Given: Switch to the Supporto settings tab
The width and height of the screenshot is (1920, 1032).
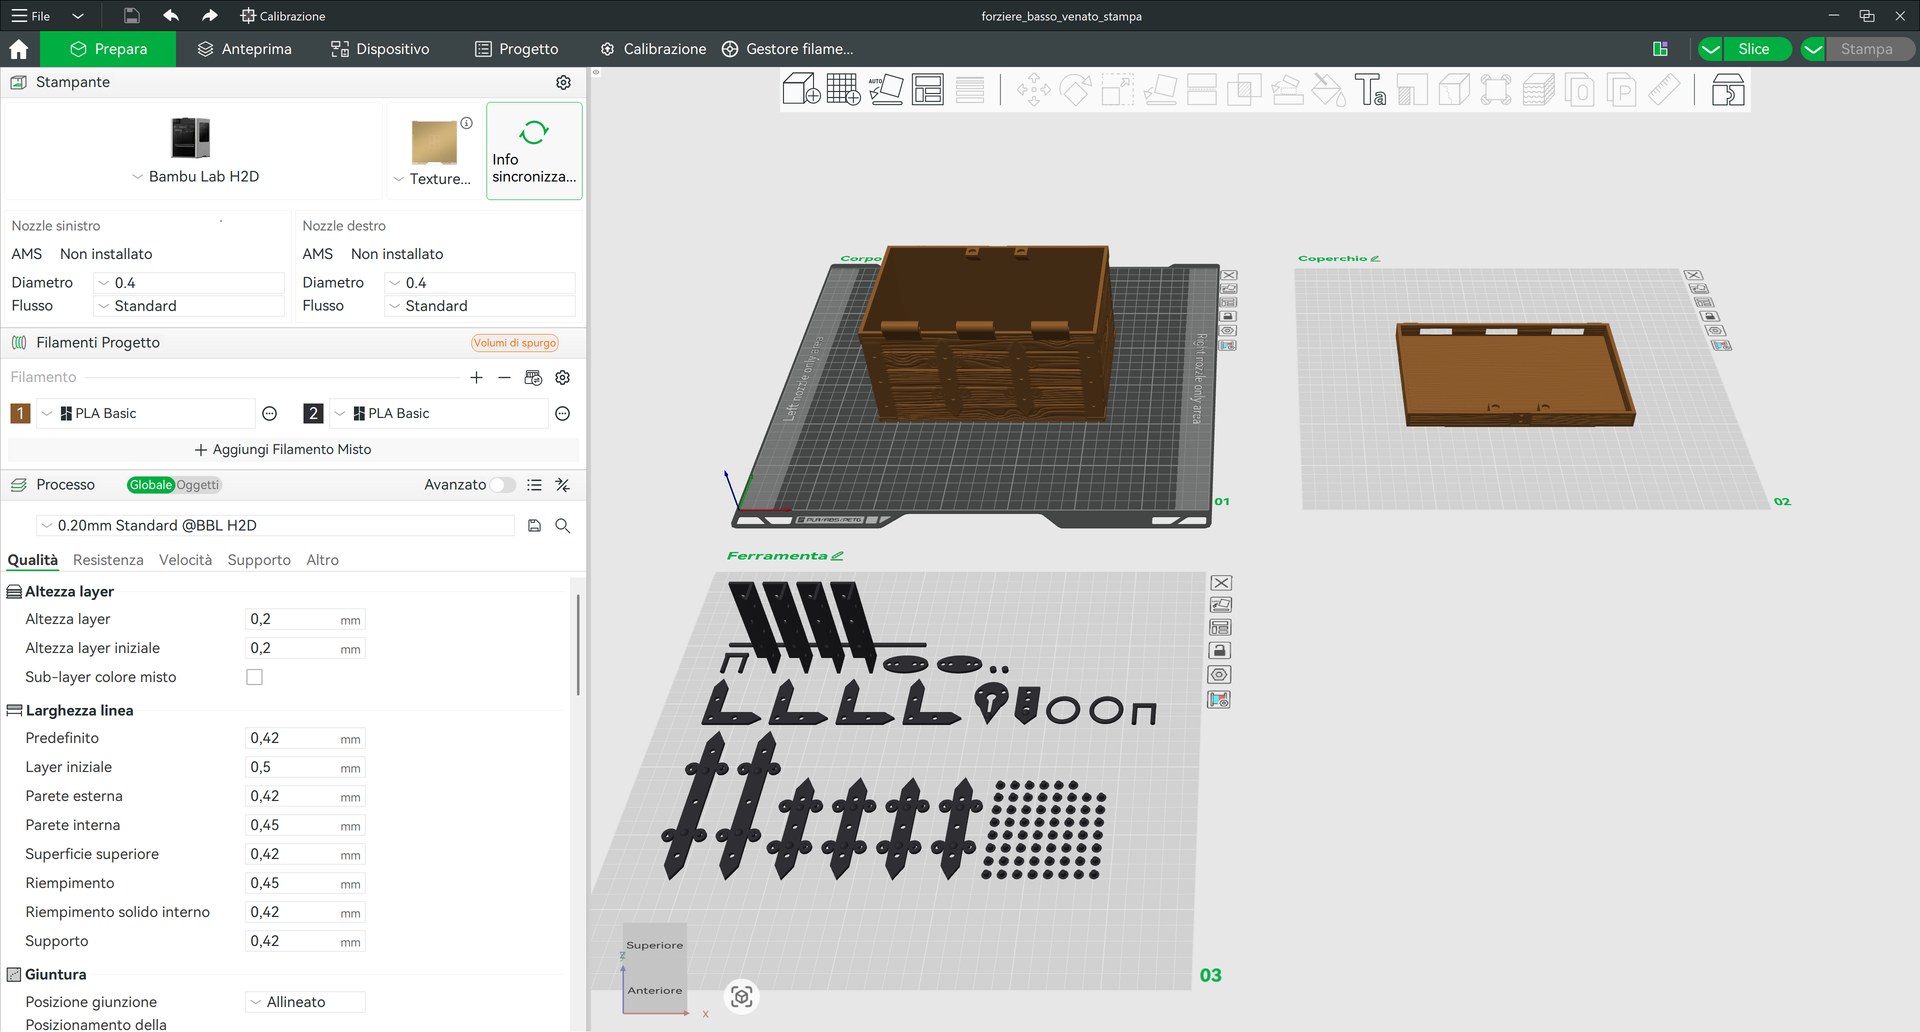Looking at the screenshot, I should [259, 560].
